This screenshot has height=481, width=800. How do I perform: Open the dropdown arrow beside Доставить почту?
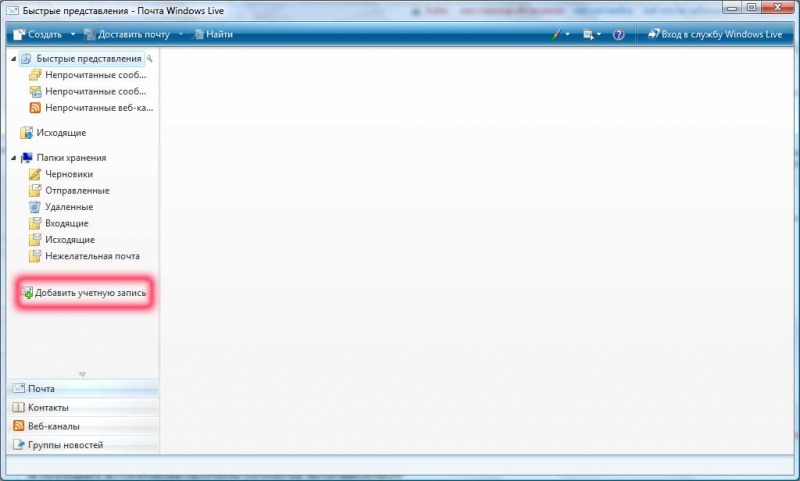[x=180, y=34]
